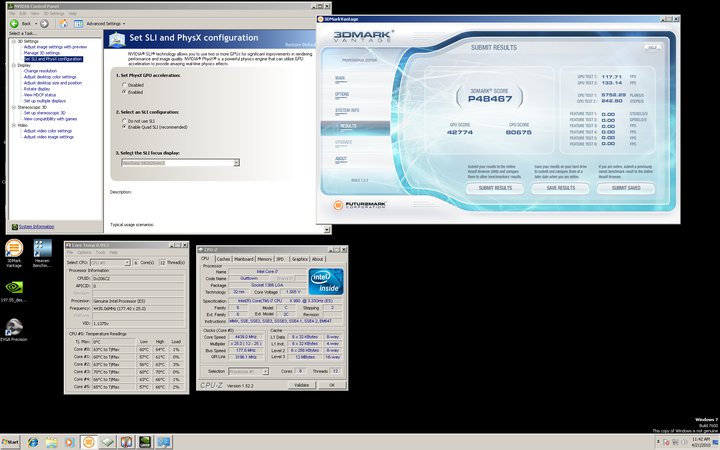
Task: Select Change resolution in task tree
Action: coord(40,71)
